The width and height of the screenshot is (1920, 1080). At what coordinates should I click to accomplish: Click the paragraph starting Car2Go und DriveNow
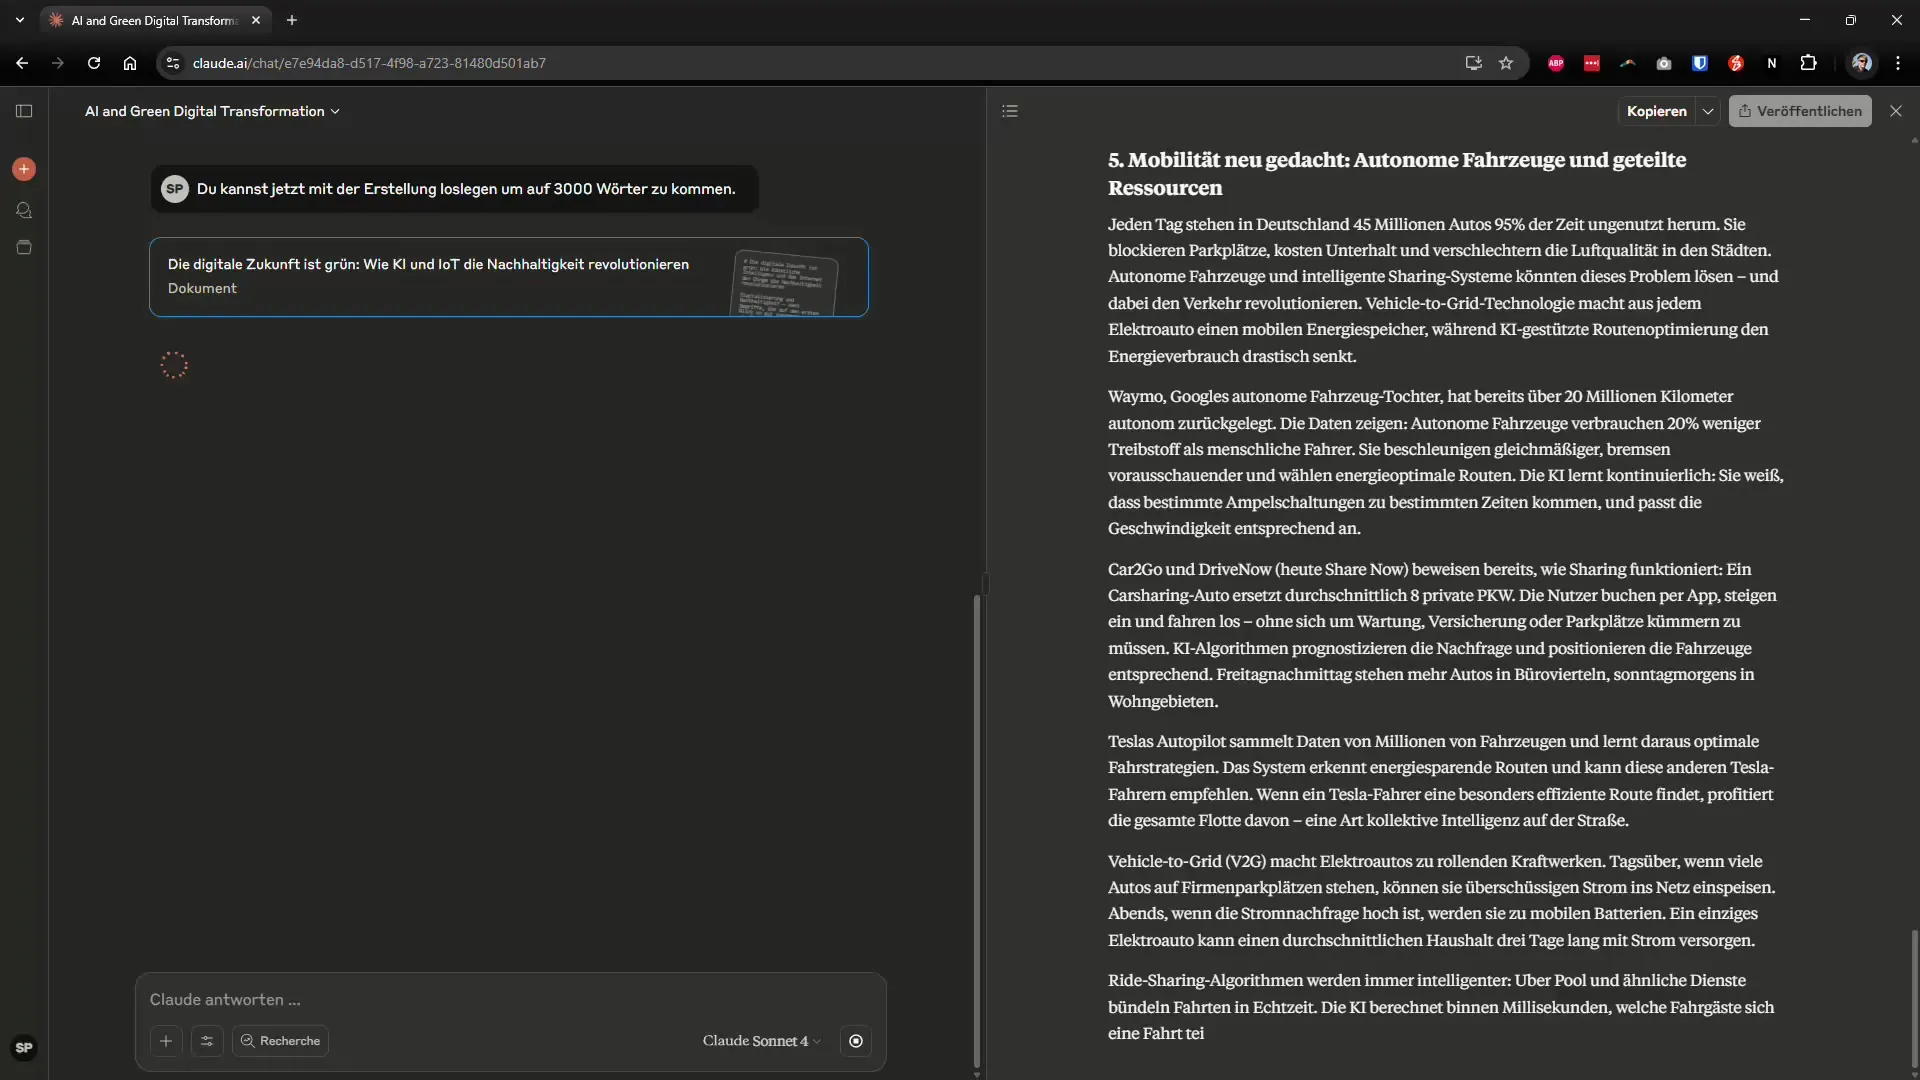1442,635
